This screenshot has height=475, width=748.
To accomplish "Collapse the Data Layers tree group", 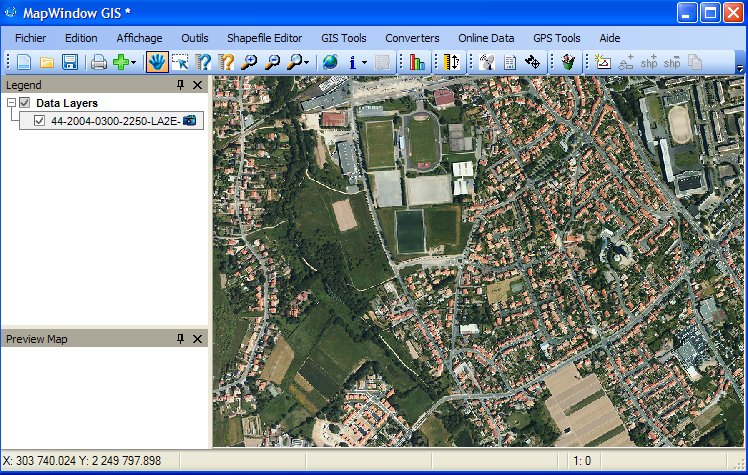I will (11, 103).
